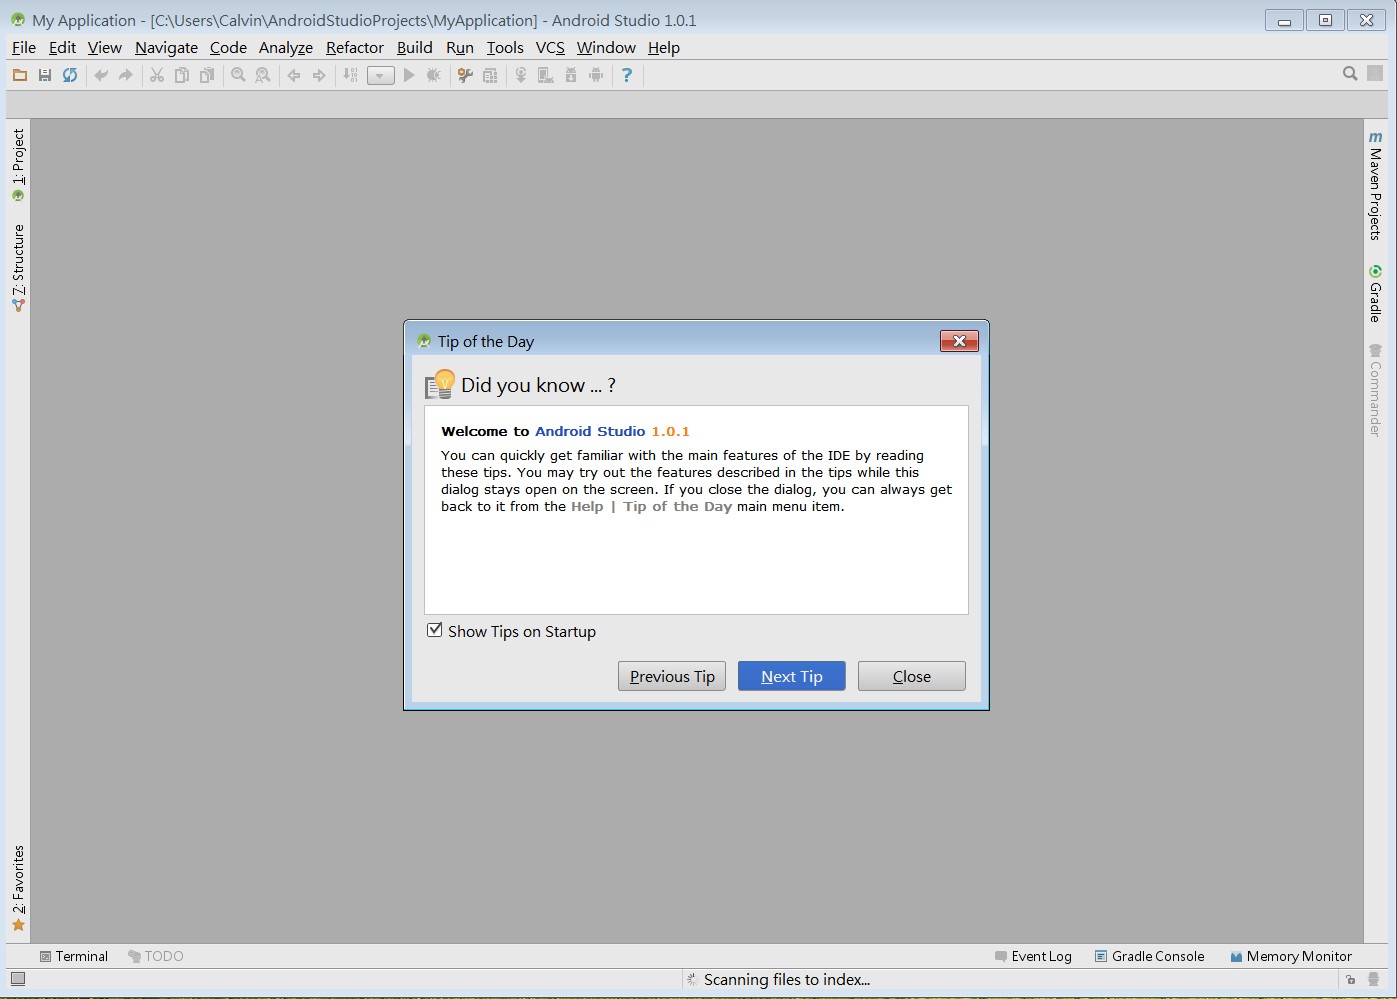Open the Navigate menu
1397x999 pixels.
pos(166,47)
